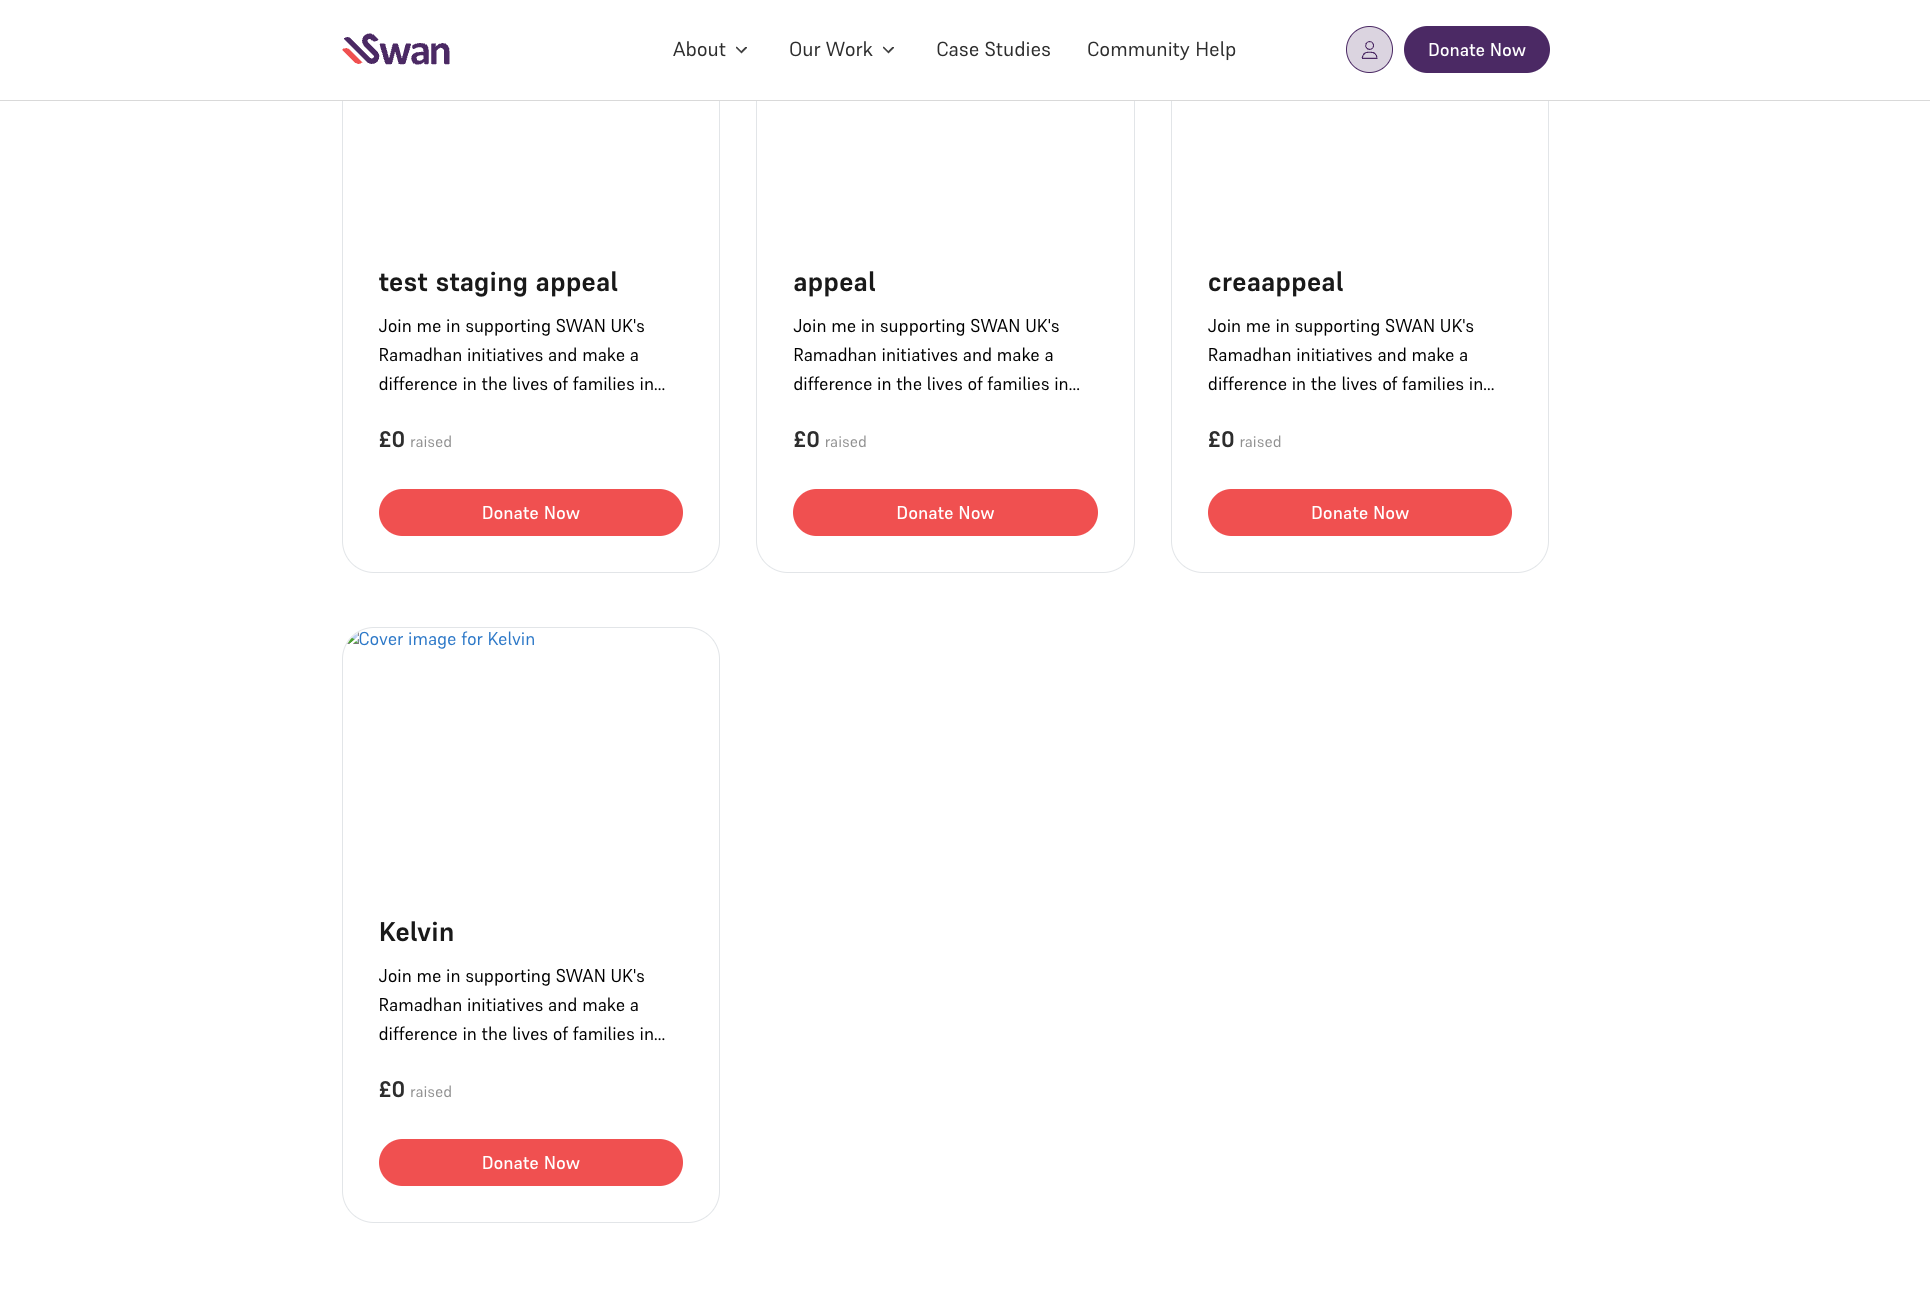
Task: Click the Swan logo
Action: [396, 49]
